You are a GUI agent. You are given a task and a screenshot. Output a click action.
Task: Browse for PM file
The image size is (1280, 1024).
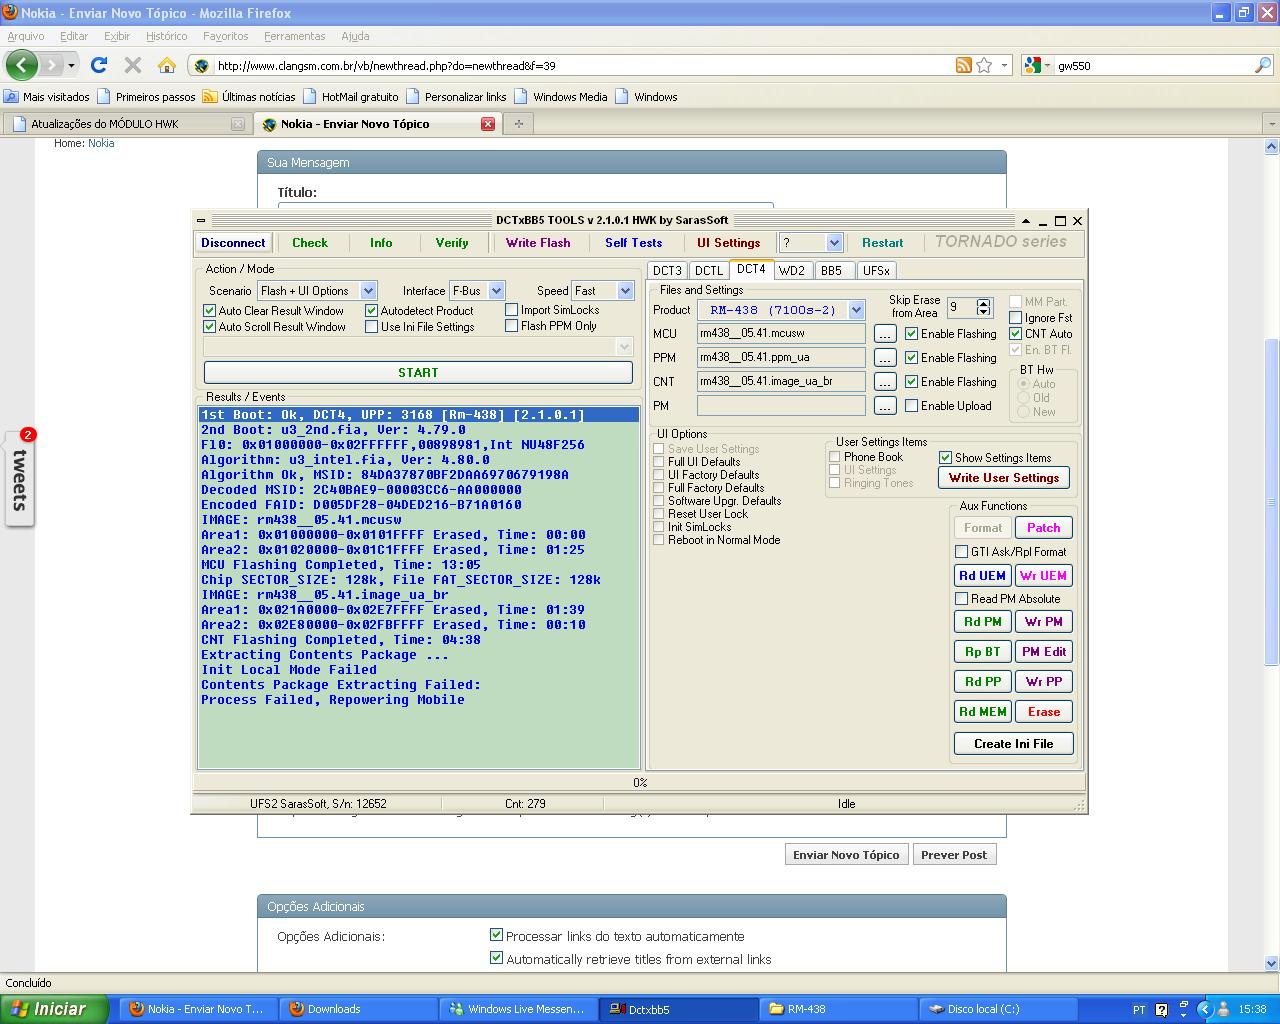point(885,406)
